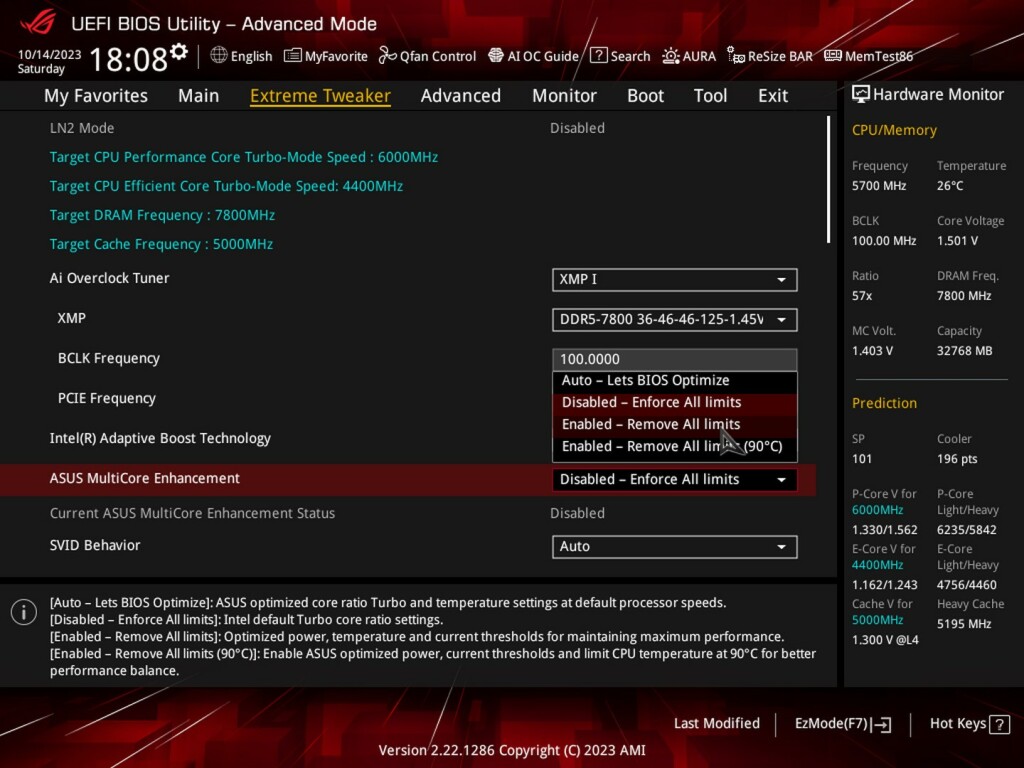Click Last Modified button
The height and width of the screenshot is (768, 1024).
point(716,724)
